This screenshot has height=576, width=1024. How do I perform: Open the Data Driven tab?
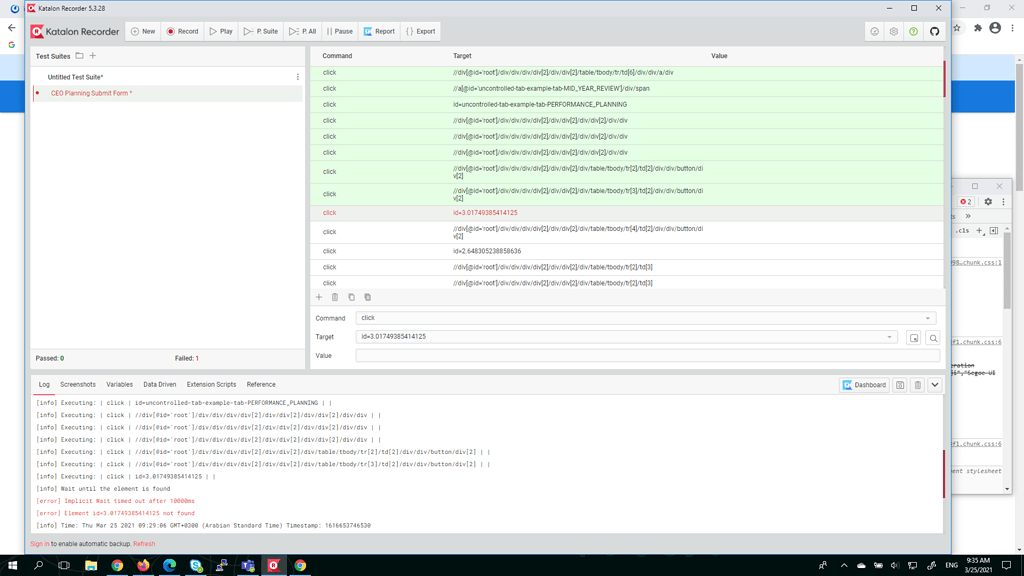click(x=160, y=385)
